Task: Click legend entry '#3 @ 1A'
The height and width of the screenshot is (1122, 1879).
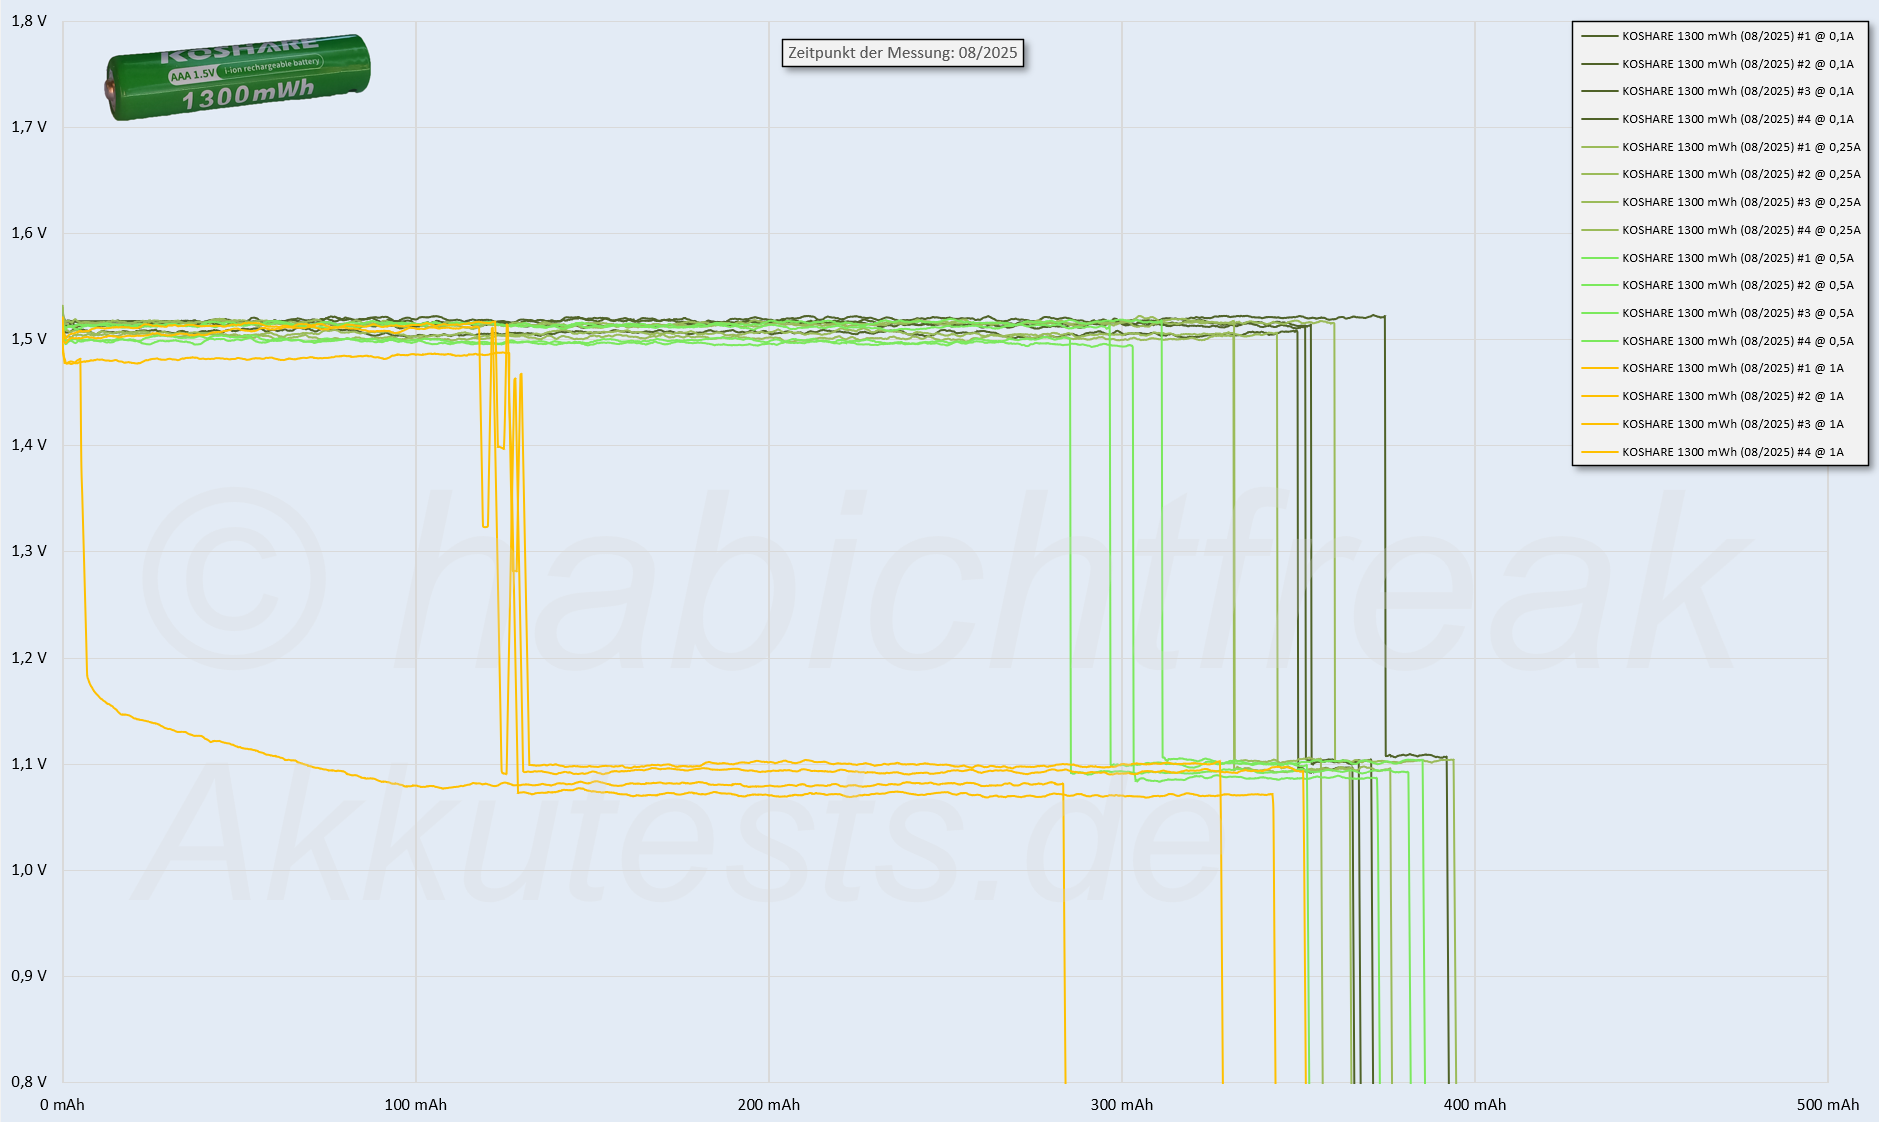Action: pos(1714,424)
